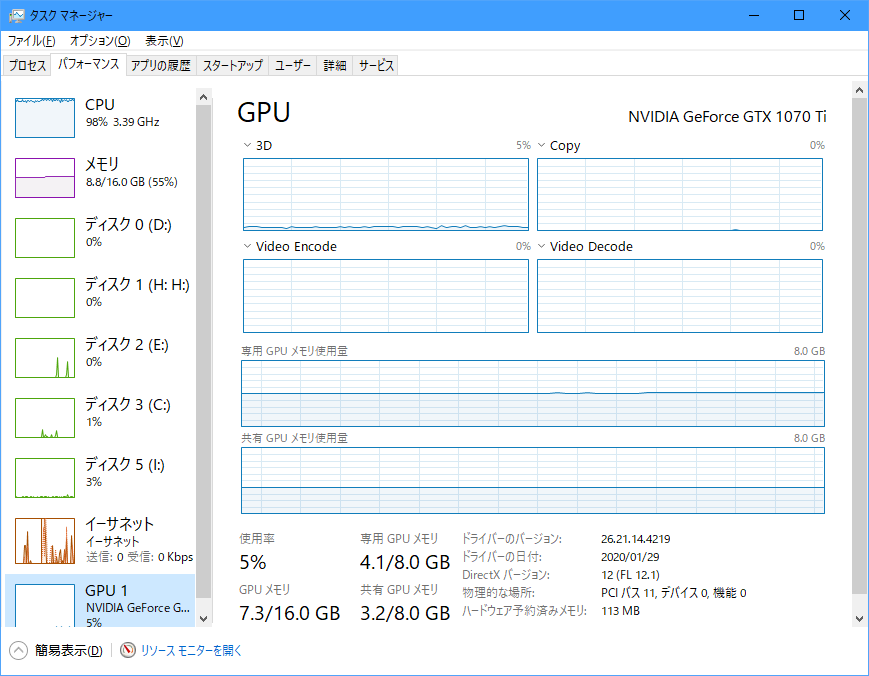Open ディスク 2 (E:) performance view

pyautogui.click(x=100, y=357)
